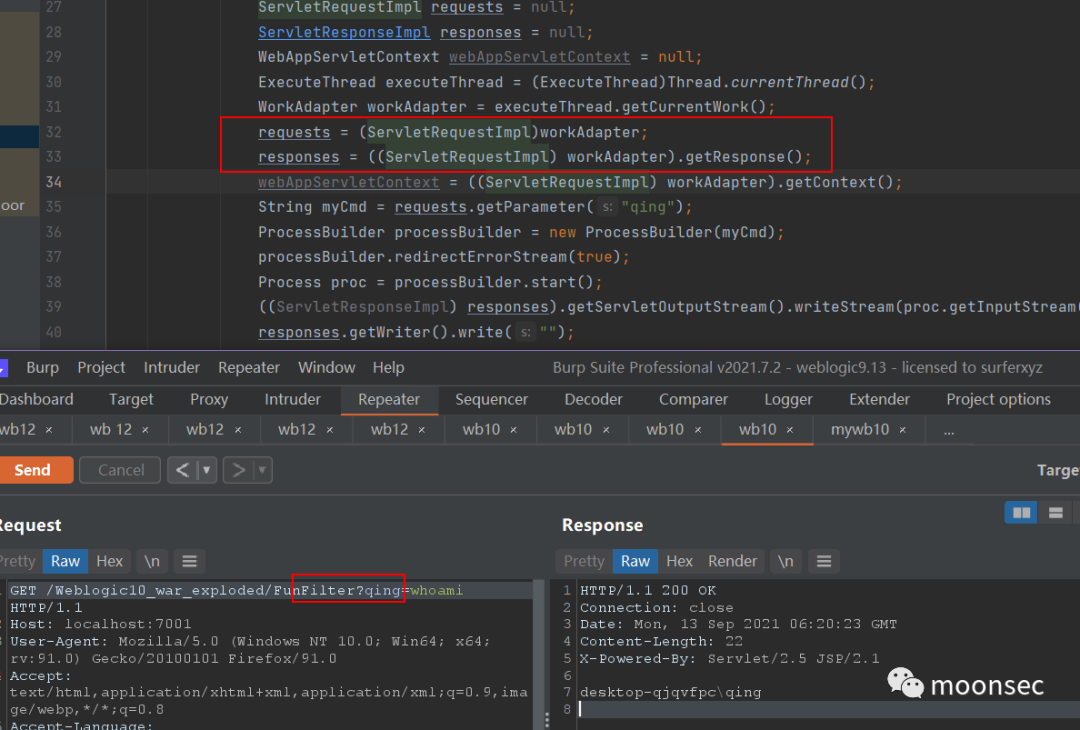Click 'ExecuteThread executeThread' on line 30
The width and height of the screenshot is (1080, 730).
380,82
